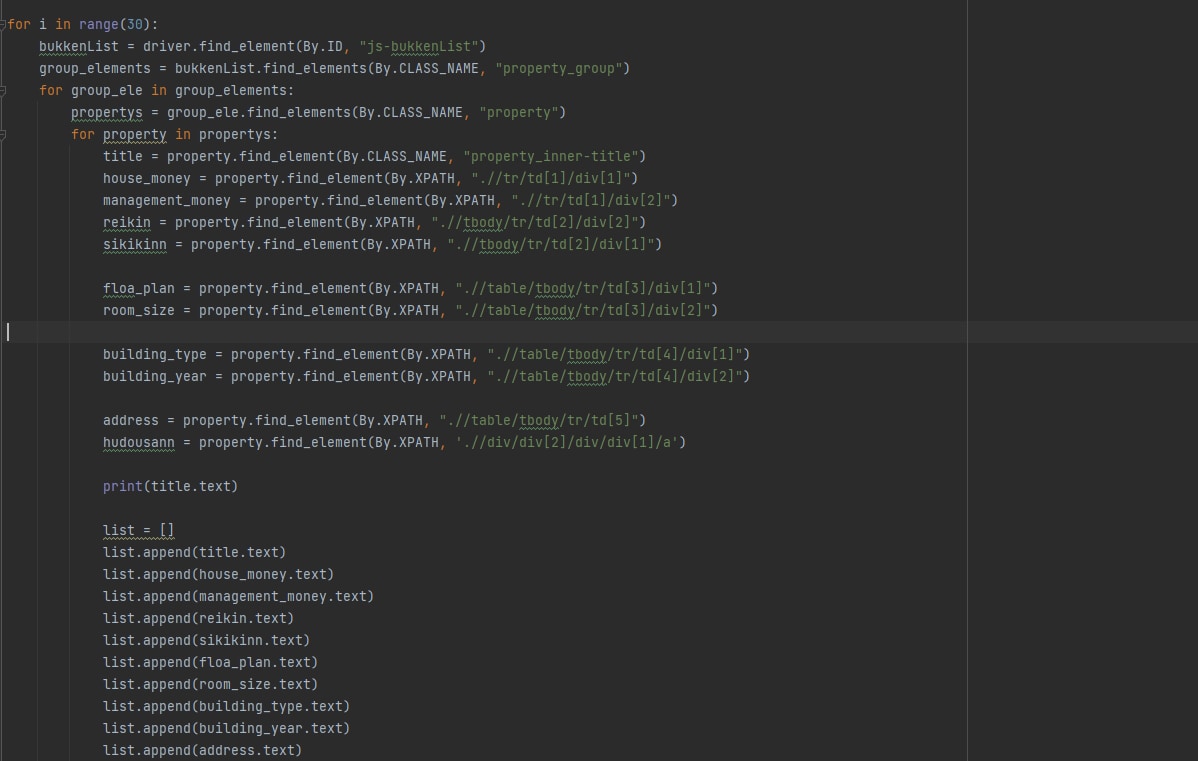
Task: Click the line list.append(room_size.text)
Action: pos(210,685)
